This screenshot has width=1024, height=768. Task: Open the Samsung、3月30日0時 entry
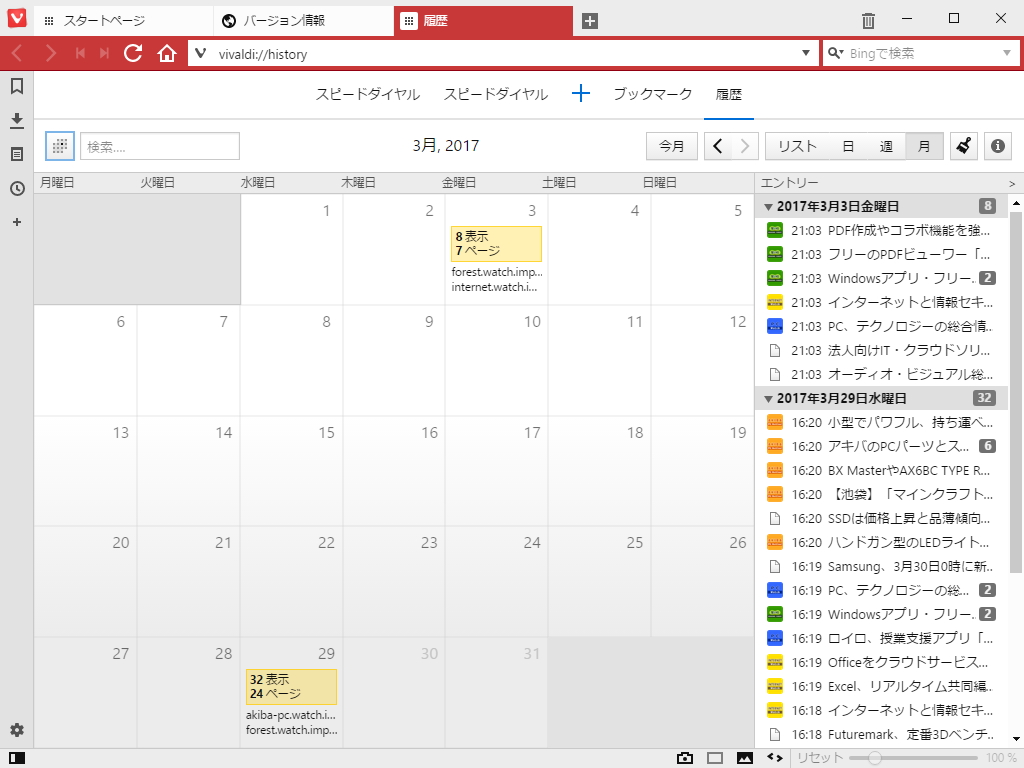coord(881,566)
